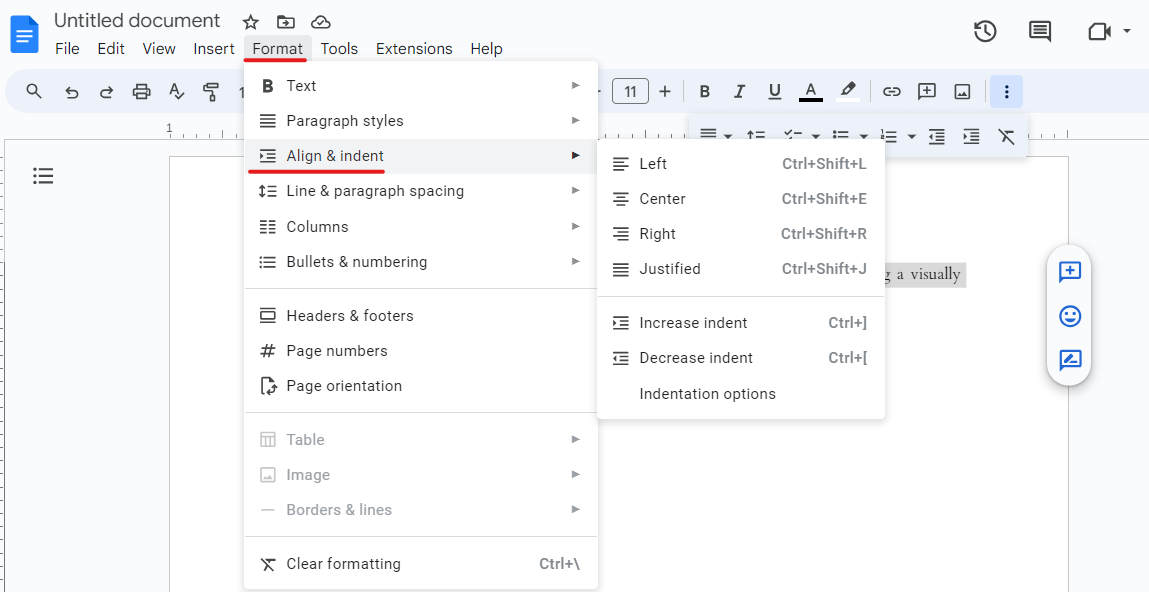Click add emoji reaction side button
This screenshot has height=592, width=1149.
pos(1070,316)
